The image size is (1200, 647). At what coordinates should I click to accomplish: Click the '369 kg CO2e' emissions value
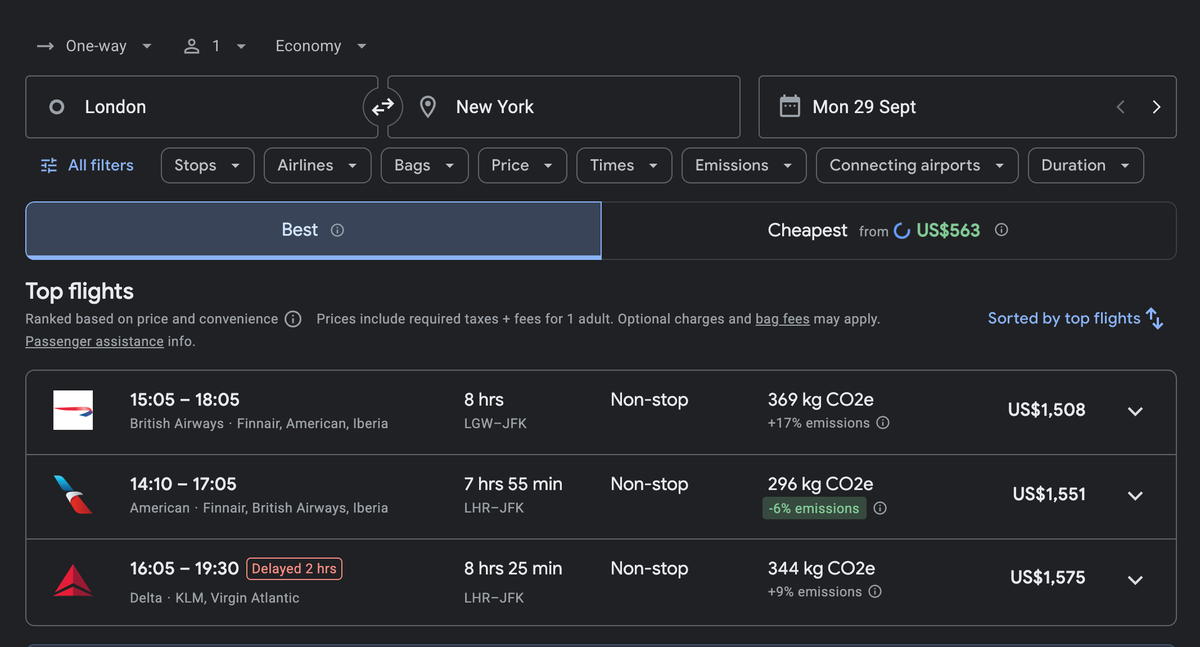(x=821, y=400)
